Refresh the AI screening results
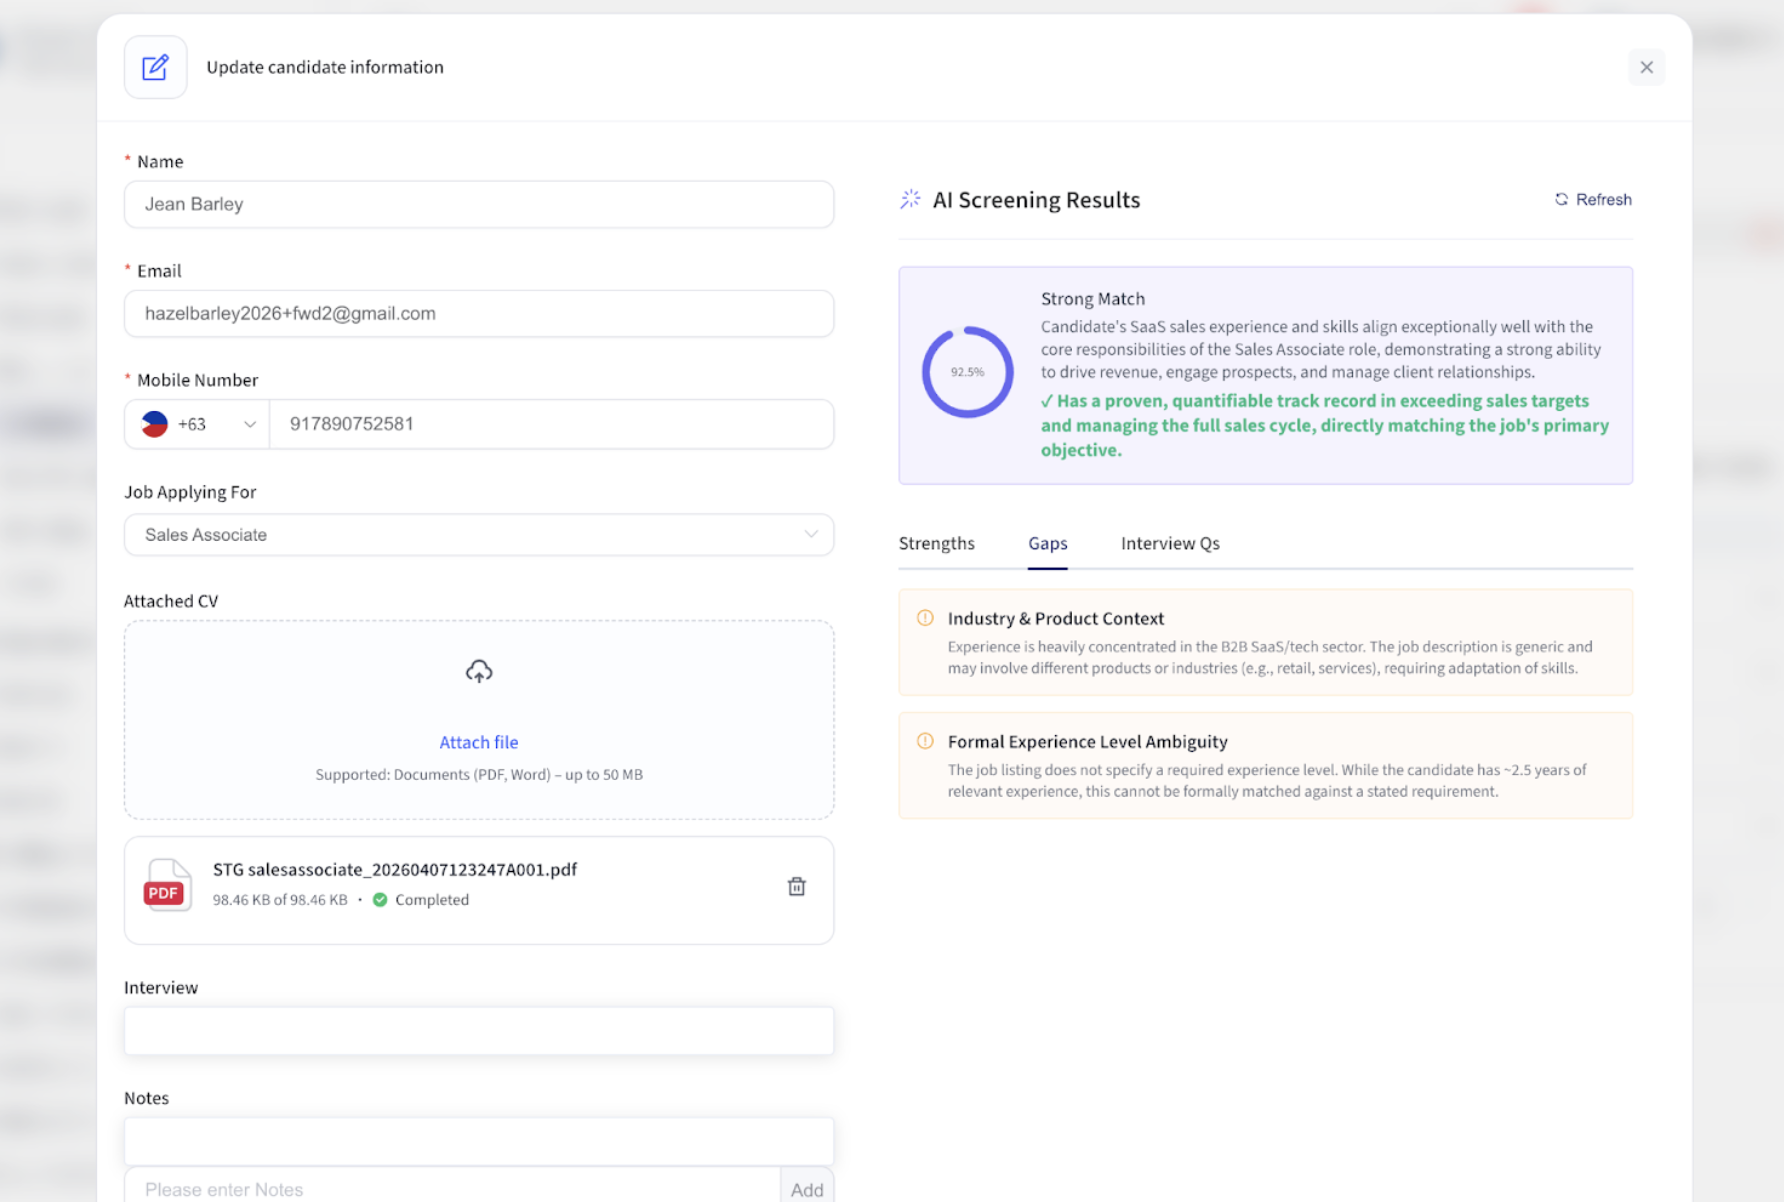1784x1202 pixels. [x=1593, y=199]
